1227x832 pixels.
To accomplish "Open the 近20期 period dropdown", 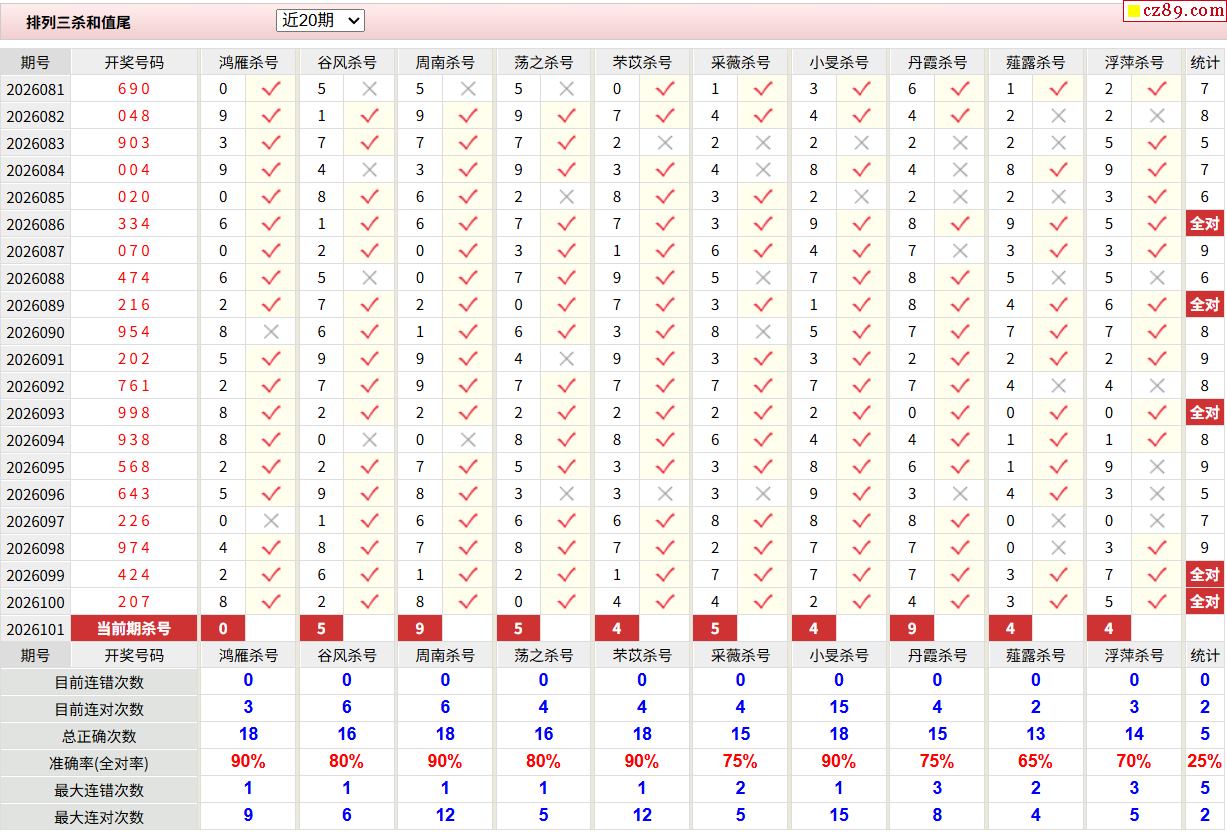I will pos(320,20).
